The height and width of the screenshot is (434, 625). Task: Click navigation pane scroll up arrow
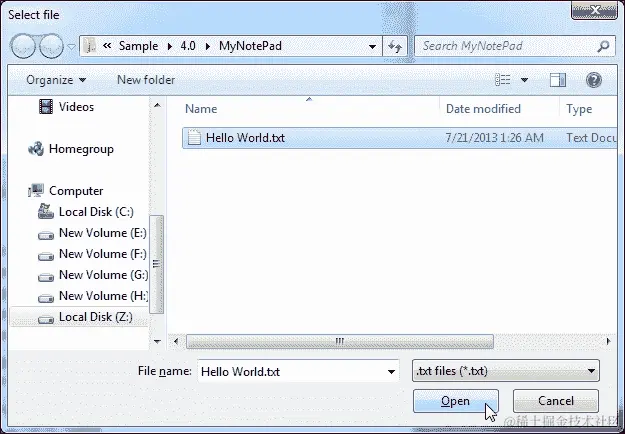click(157, 106)
